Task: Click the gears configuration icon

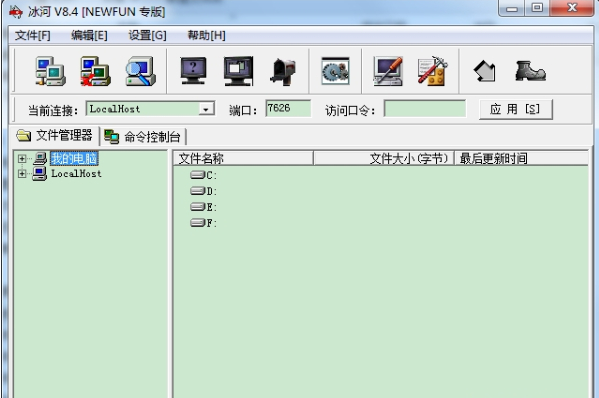Action: pyautogui.click(x=335, y=71)
